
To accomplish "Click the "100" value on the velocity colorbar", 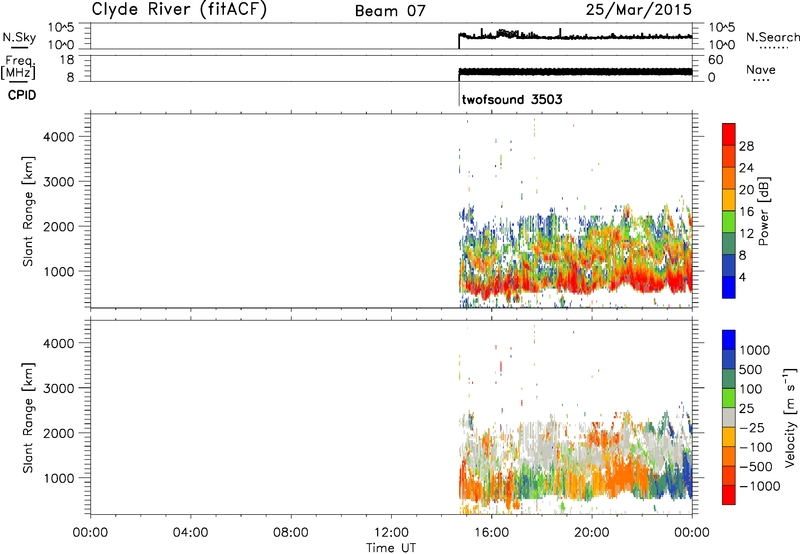I will pos(750,389).
